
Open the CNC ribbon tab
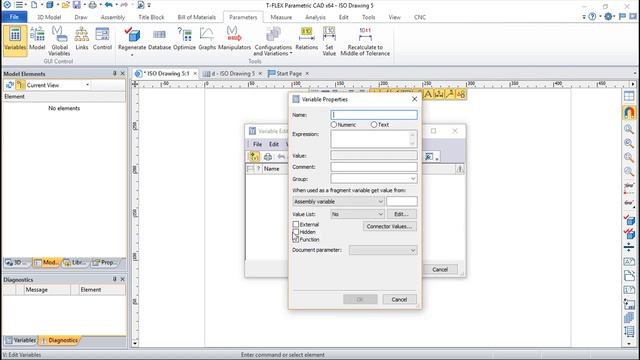pos(420,17)
